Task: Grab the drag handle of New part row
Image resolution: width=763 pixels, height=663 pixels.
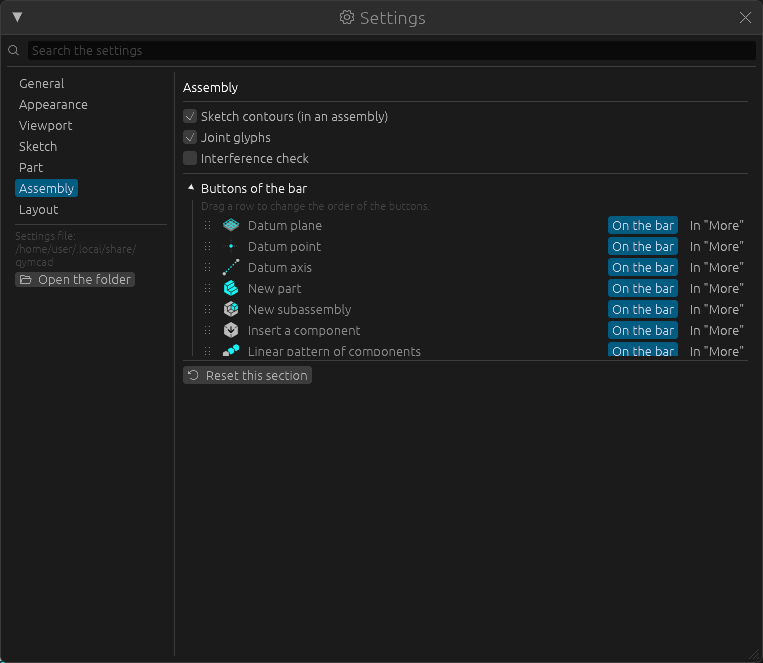Action: point(207,288)
